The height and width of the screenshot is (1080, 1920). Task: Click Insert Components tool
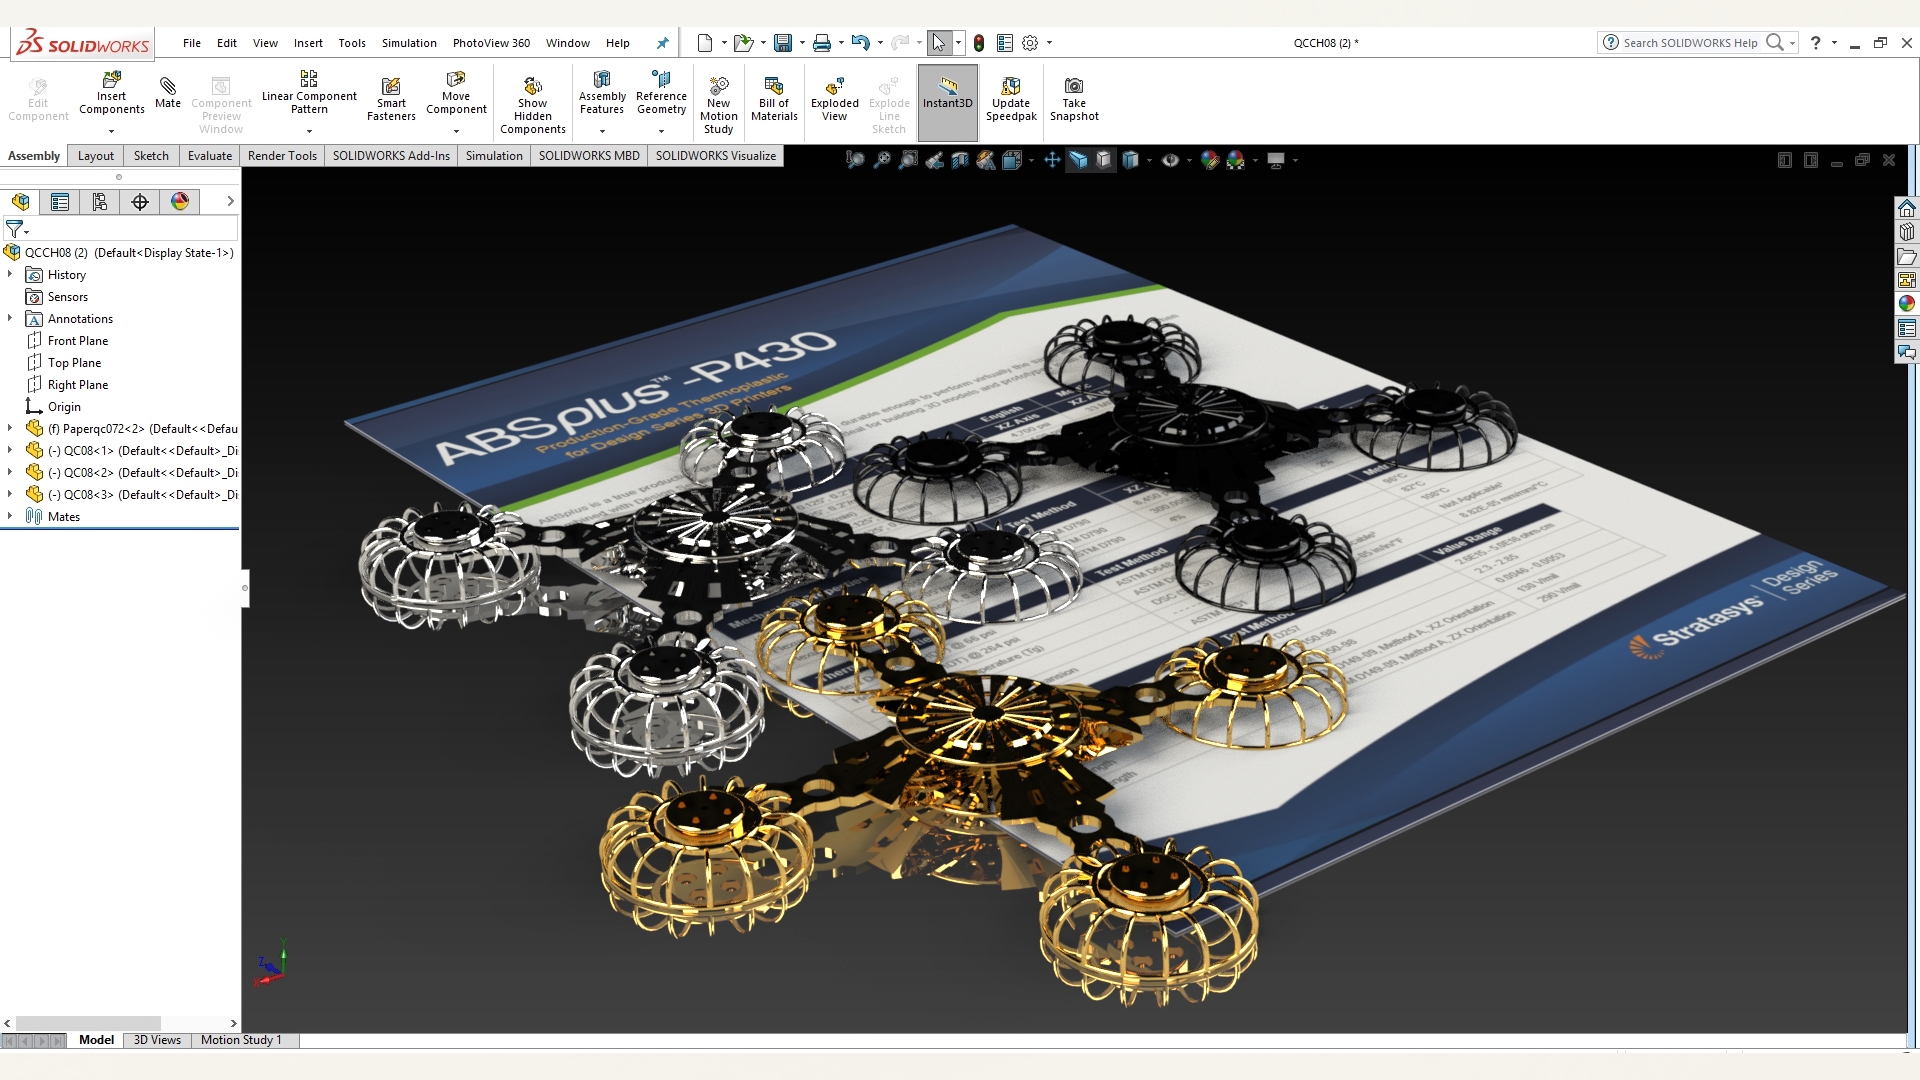coord(111,93)
